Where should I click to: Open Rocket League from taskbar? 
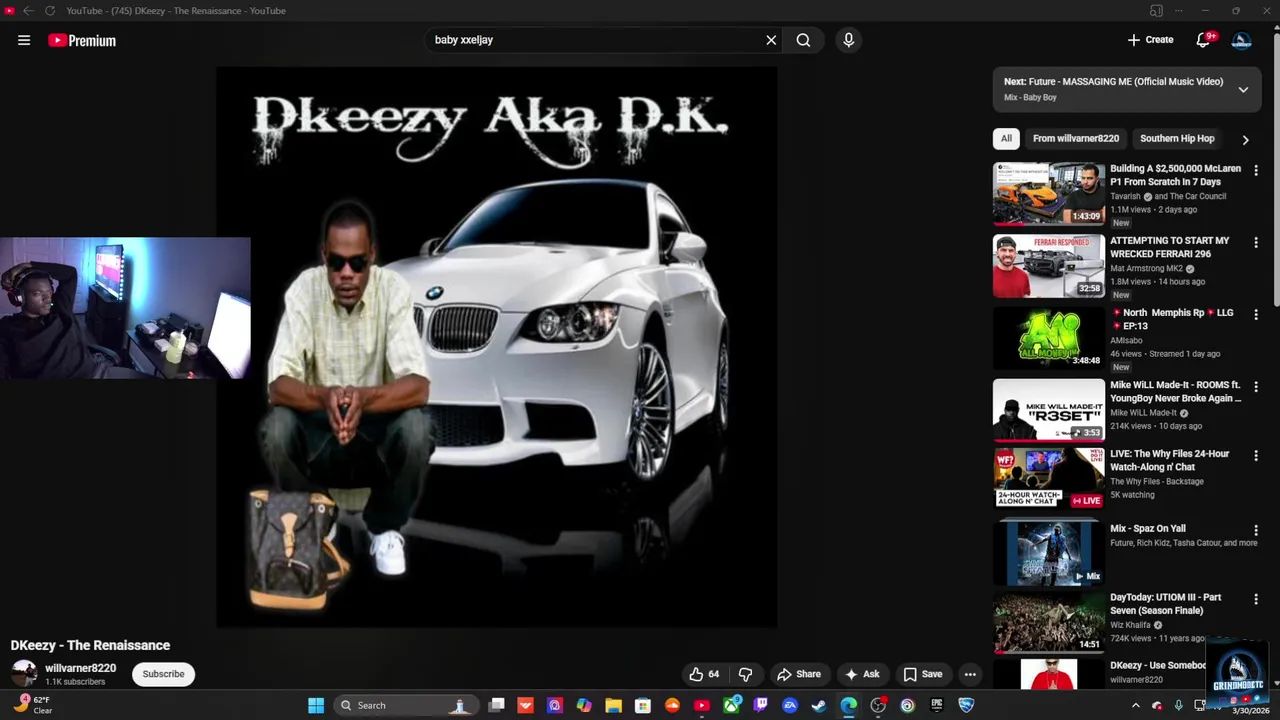coord(966,706)
